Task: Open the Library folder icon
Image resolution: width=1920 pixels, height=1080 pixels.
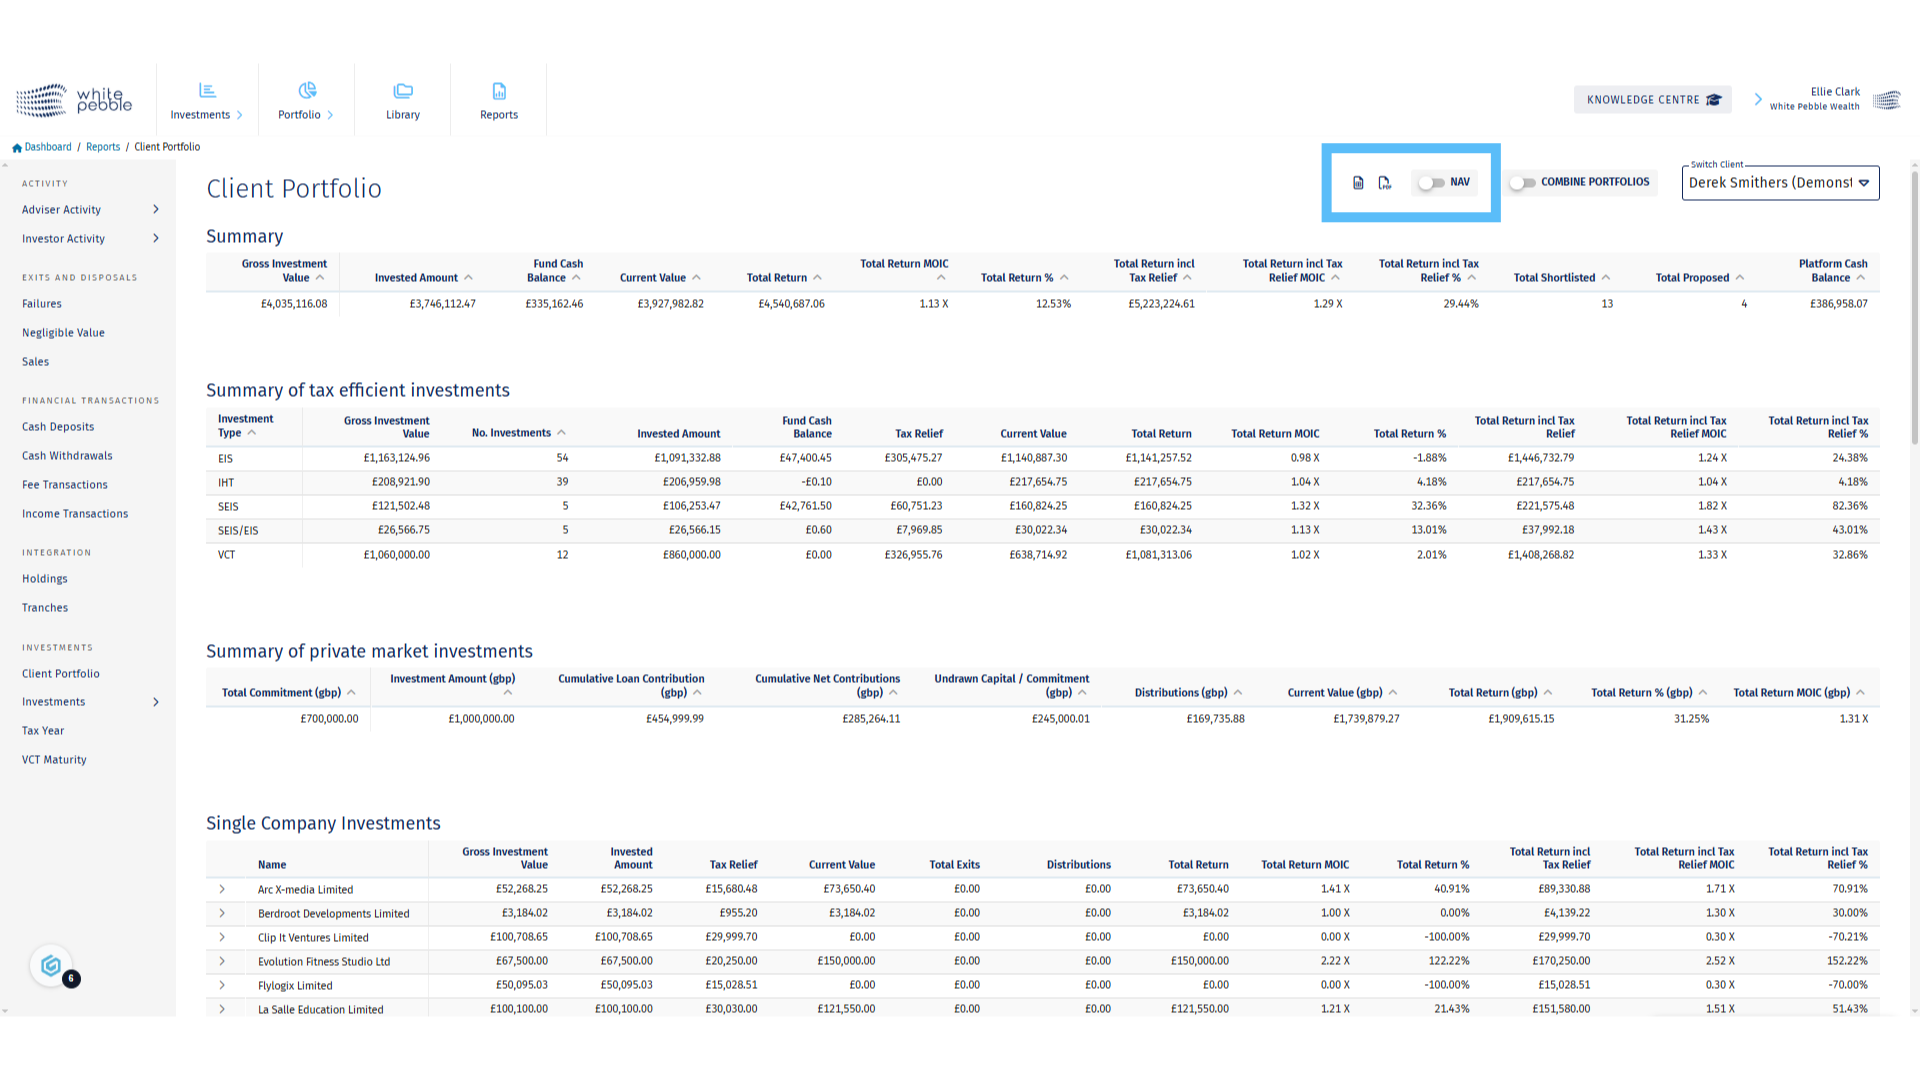Action: [403, 91]
